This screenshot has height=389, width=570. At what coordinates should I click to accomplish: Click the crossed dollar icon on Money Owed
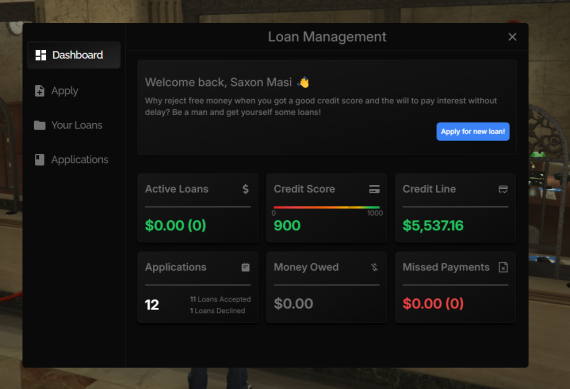coord(374,267)
